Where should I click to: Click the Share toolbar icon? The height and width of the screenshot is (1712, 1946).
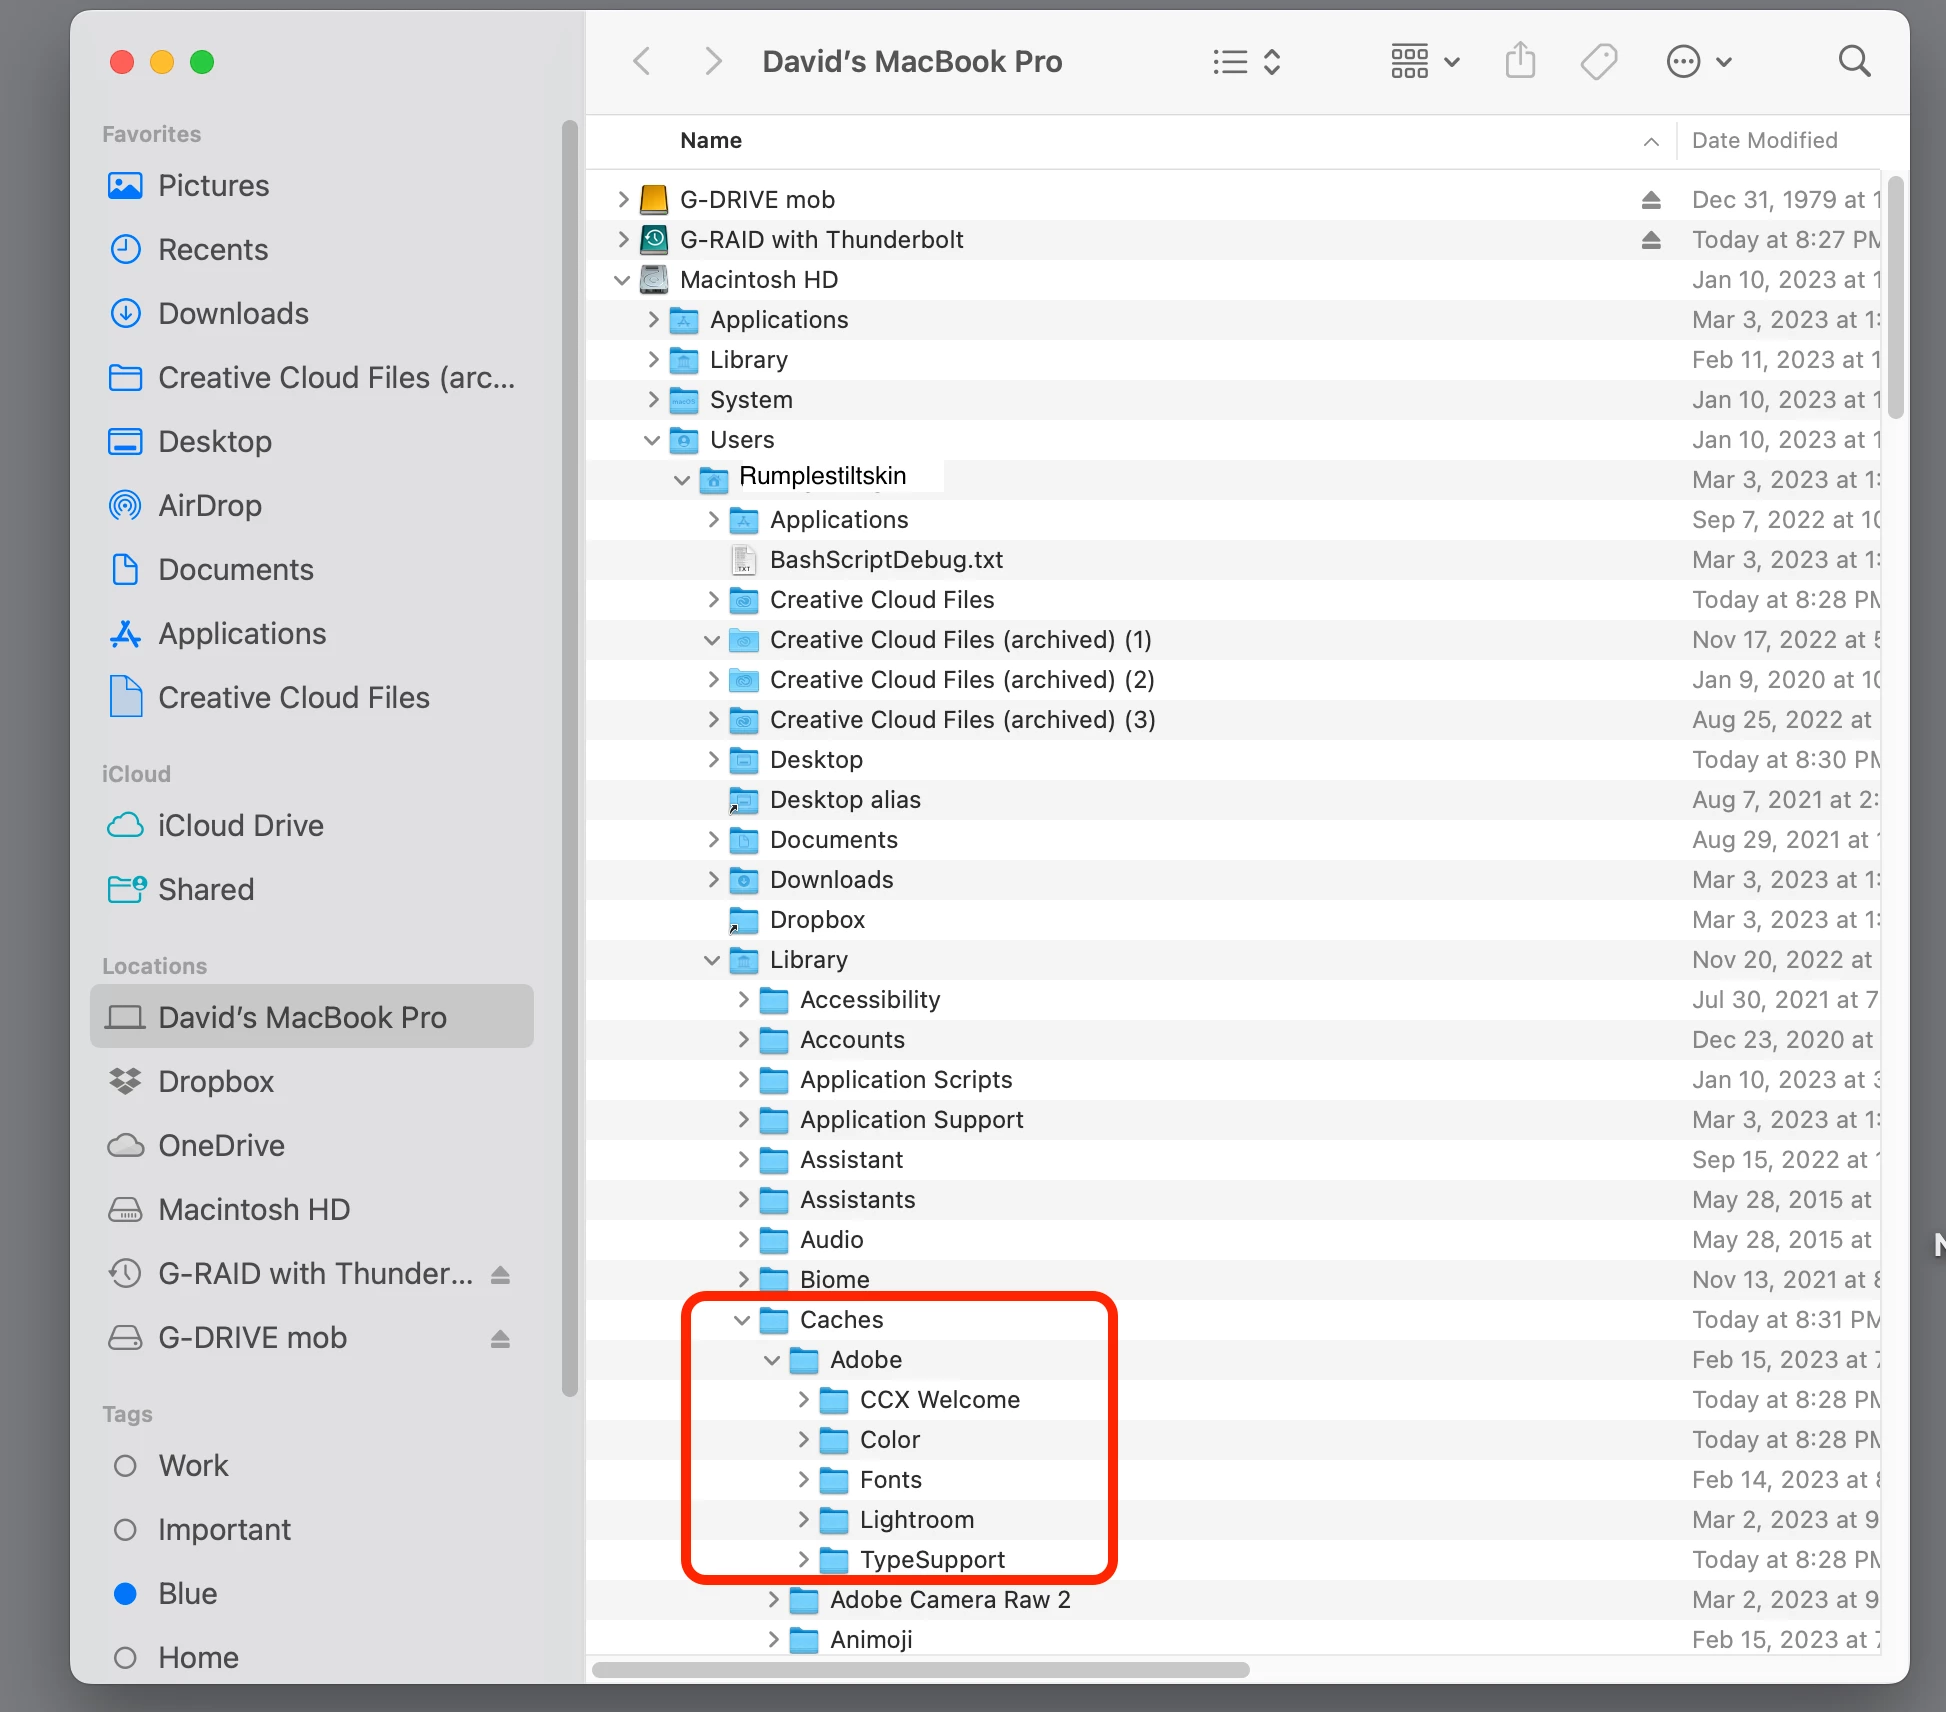click(x=1520, y=61)
